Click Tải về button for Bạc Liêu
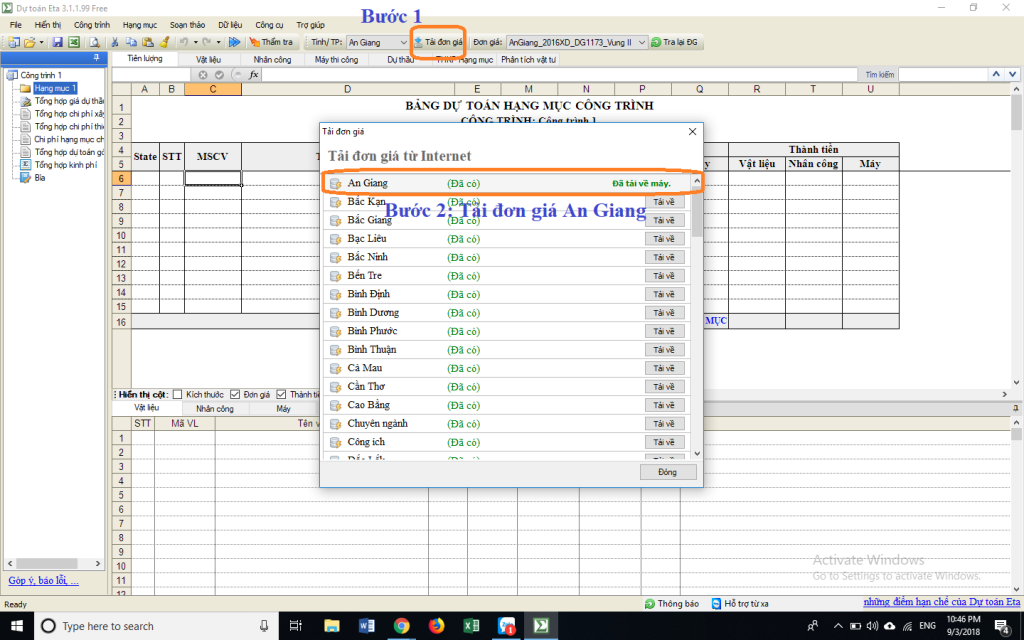Screen dimensions: 1024x640 tap(664, 239)
